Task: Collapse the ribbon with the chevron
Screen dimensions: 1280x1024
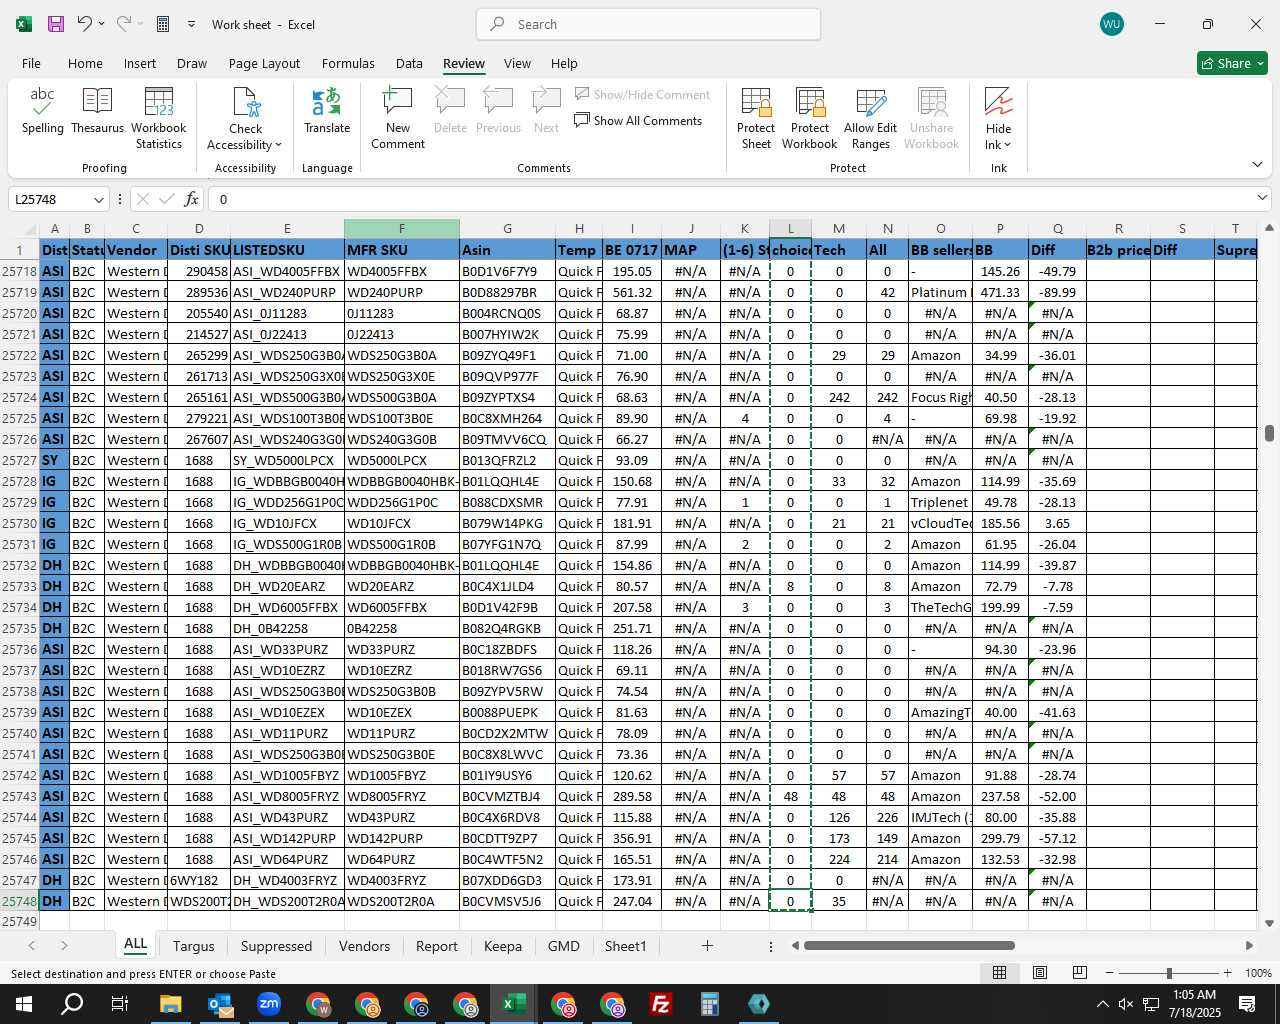Action: click(x=1257, y=164)
